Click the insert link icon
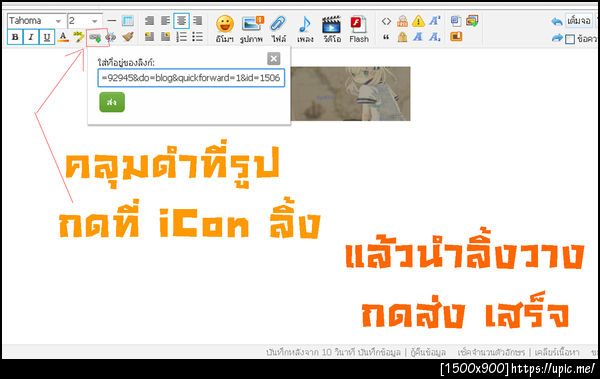The width and height of the screenshot is (600, 379). tap(95, 38)
